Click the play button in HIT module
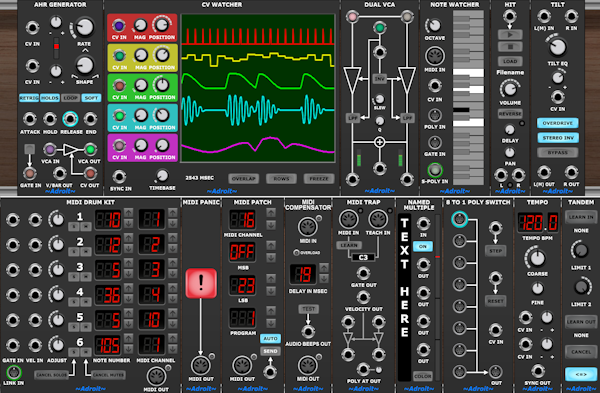Viewport: 600px width, 393px height. (510, 35)
